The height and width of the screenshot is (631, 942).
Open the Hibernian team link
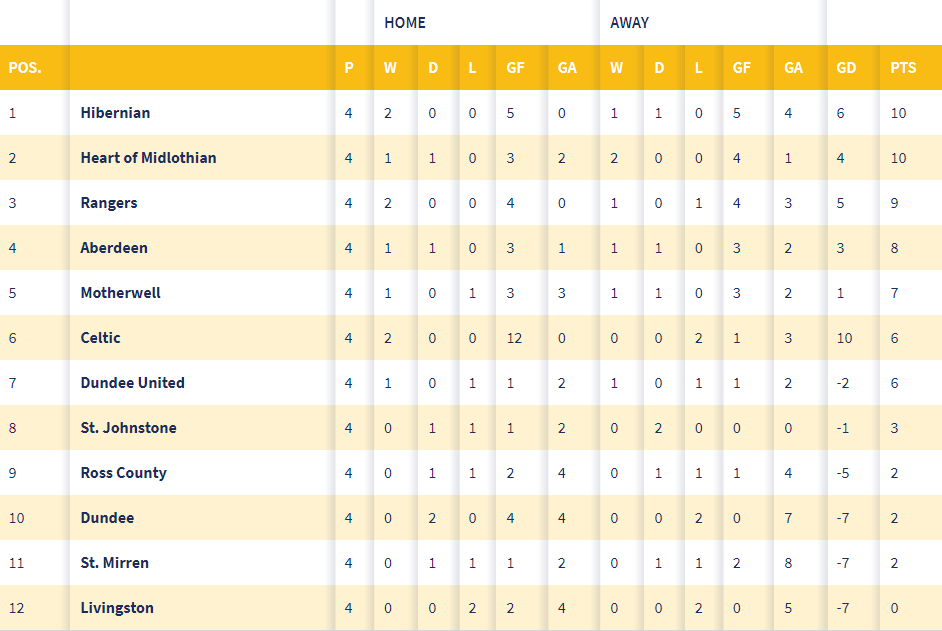[115, 113]
